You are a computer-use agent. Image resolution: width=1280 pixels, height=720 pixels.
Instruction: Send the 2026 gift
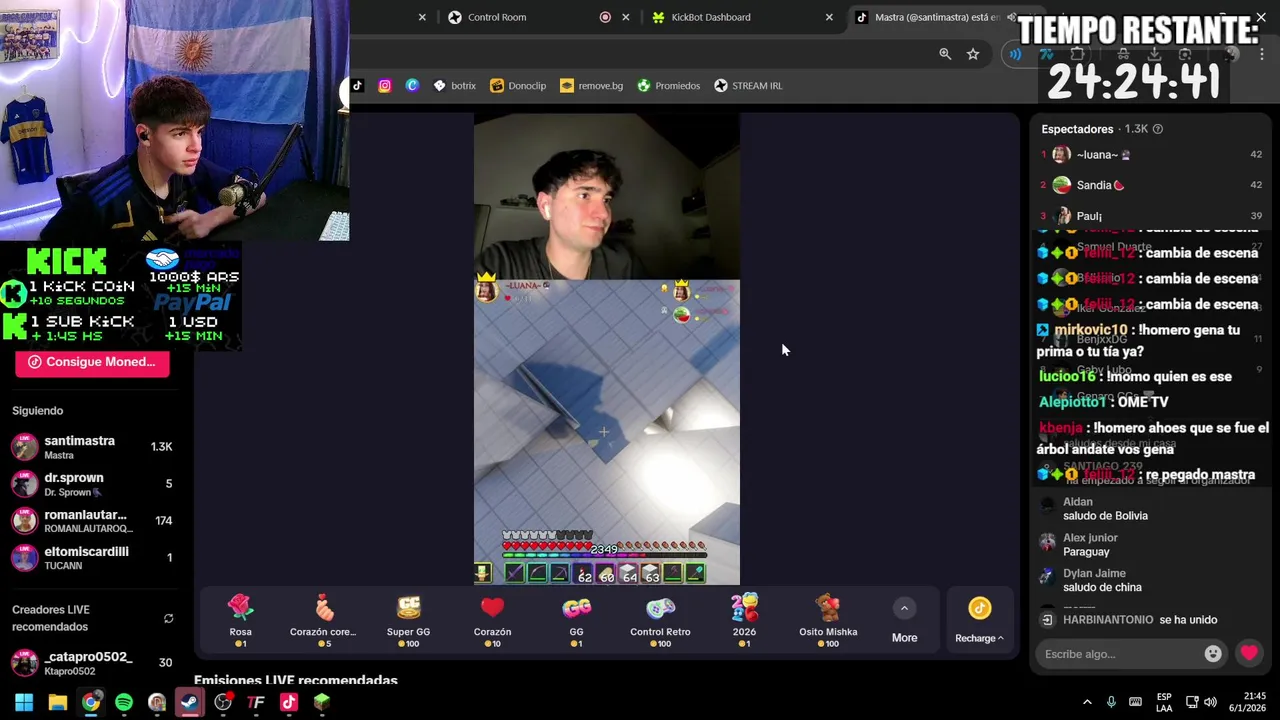[744, 621]
